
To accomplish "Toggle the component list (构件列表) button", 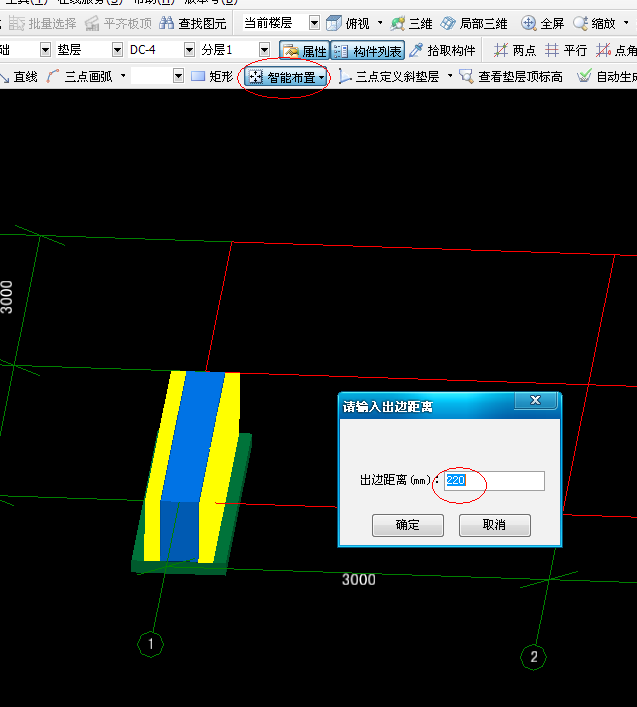I will 367,50.
